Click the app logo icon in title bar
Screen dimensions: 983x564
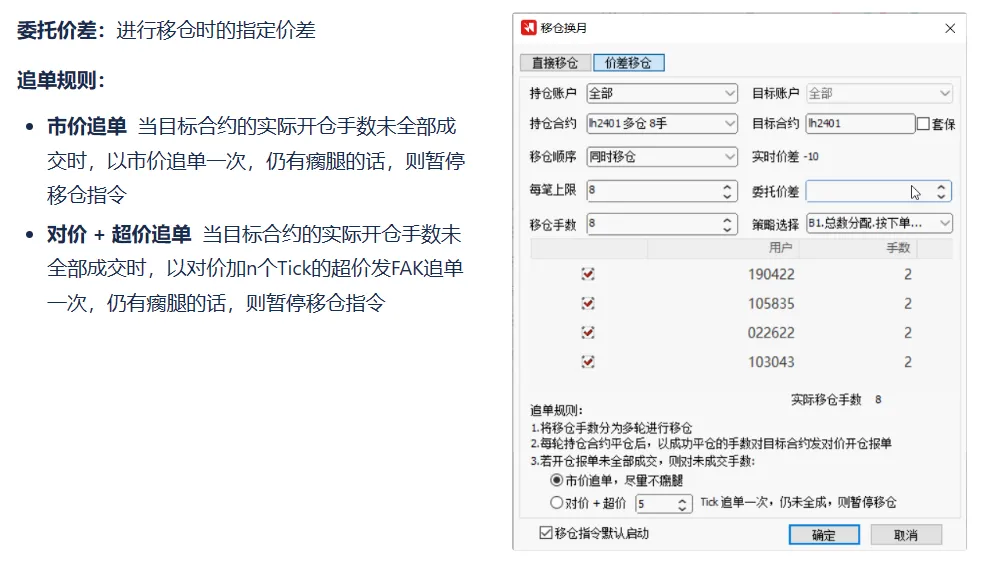[x=529, y=28]
